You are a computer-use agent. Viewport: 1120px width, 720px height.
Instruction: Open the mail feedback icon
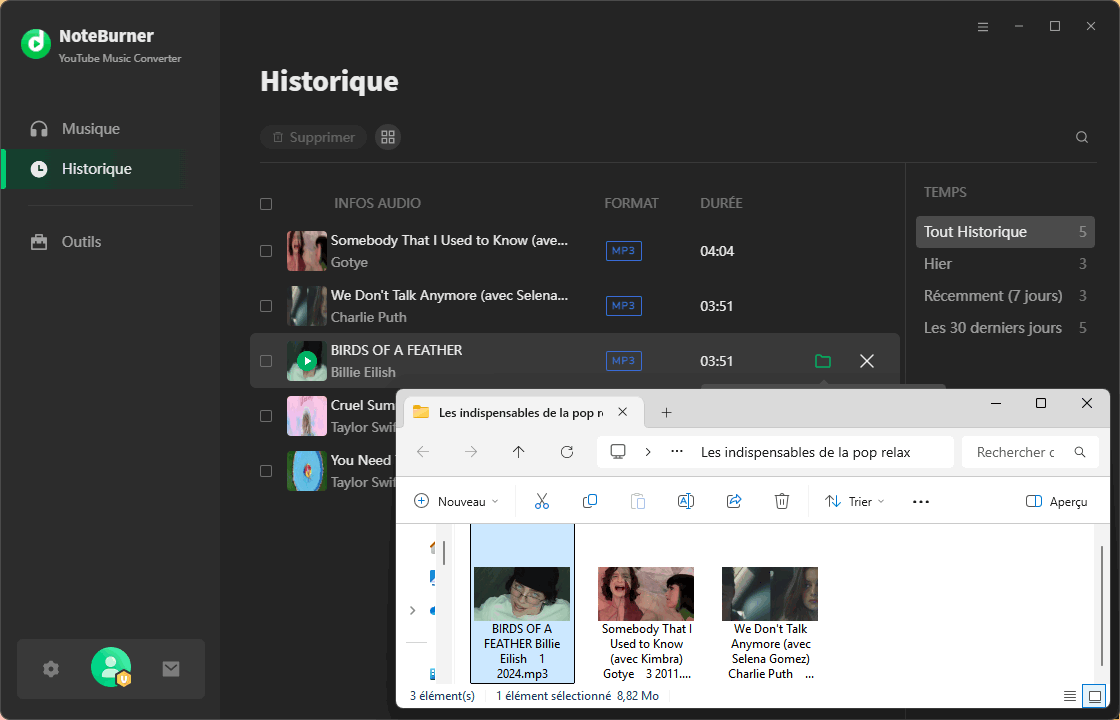(x=171, y=669)
